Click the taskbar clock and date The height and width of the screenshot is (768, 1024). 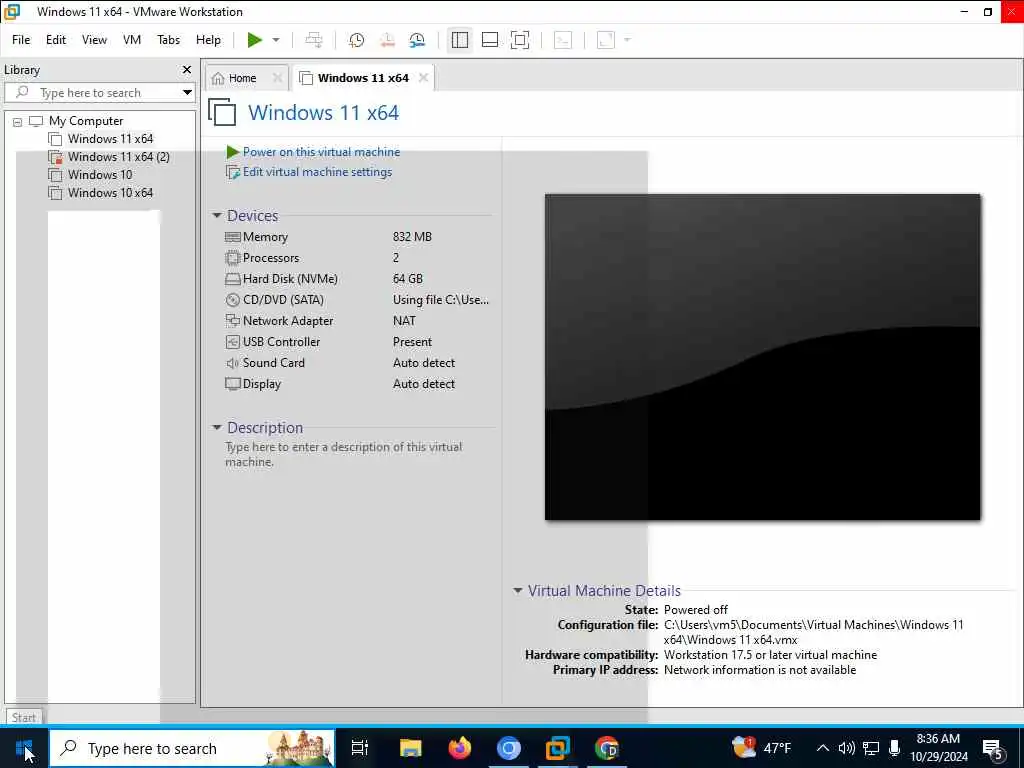click(x=938, y=748)
